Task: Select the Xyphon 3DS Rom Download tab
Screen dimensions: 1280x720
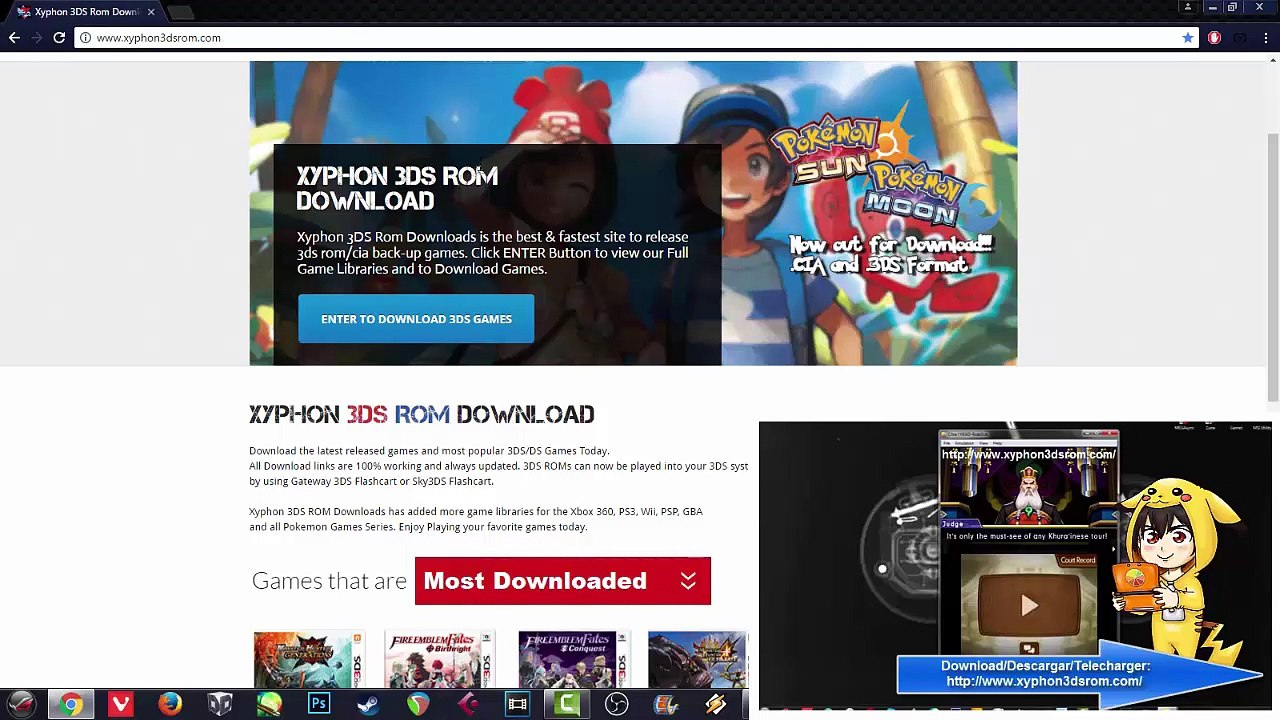Action: click(85, 12)
